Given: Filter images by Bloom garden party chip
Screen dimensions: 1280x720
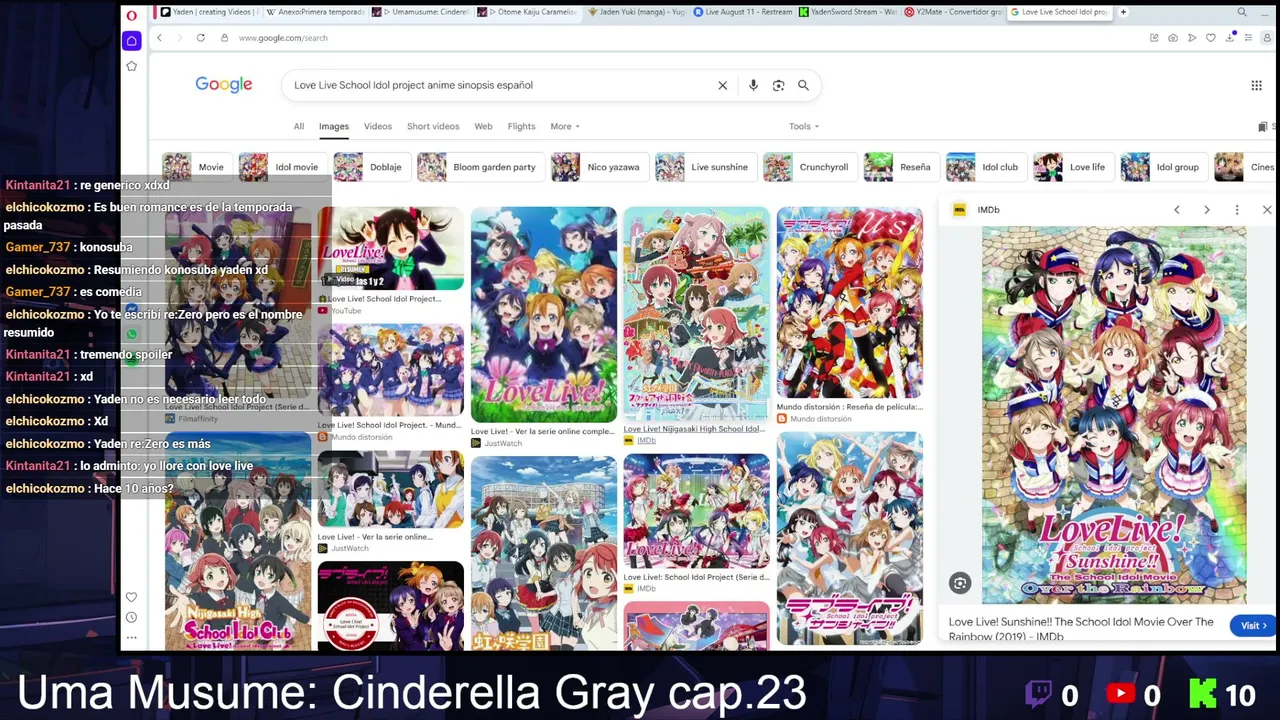Looking at the screenshot, I should click(x=480, y=167).
